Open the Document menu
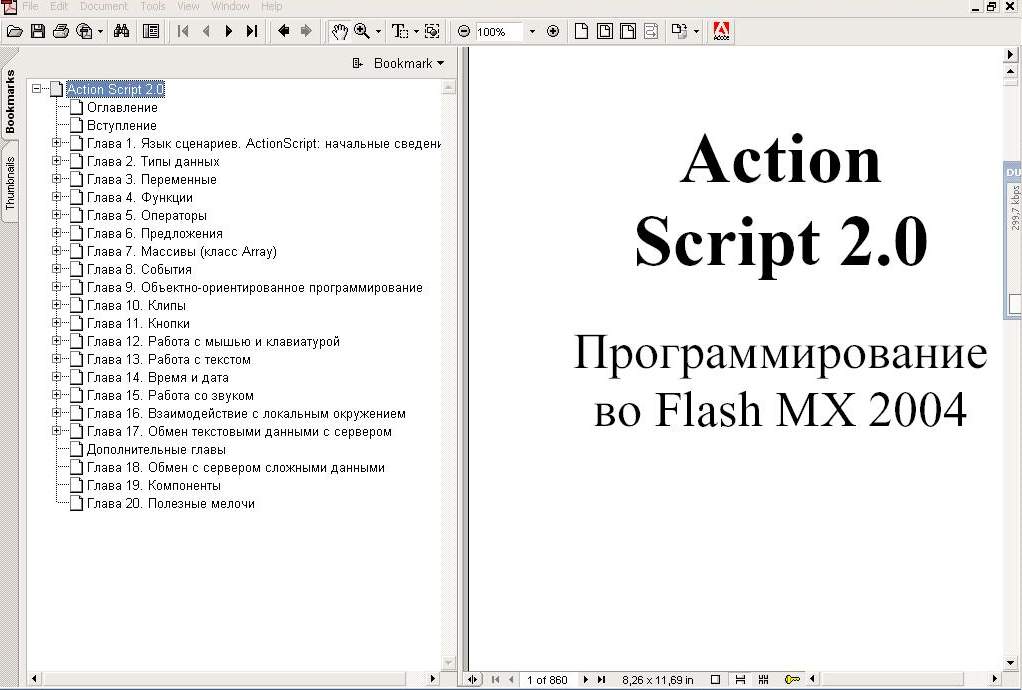The height and width of the screenshot is (690, 1022). [x=104, y=6]
